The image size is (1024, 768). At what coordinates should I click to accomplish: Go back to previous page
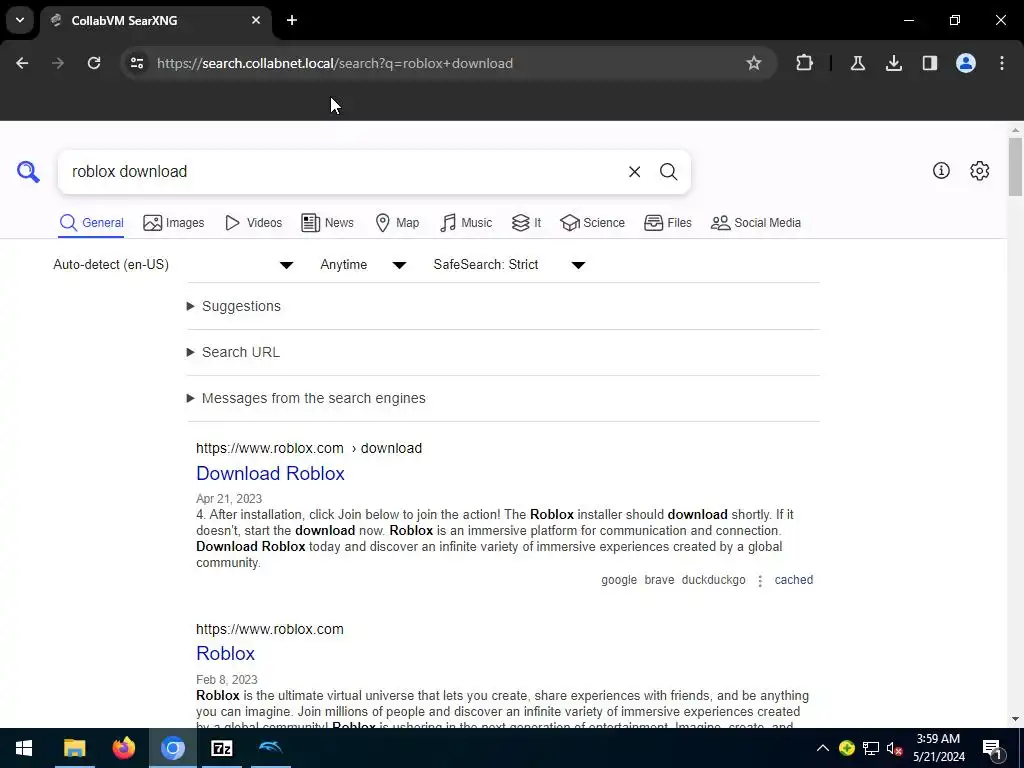22,63
